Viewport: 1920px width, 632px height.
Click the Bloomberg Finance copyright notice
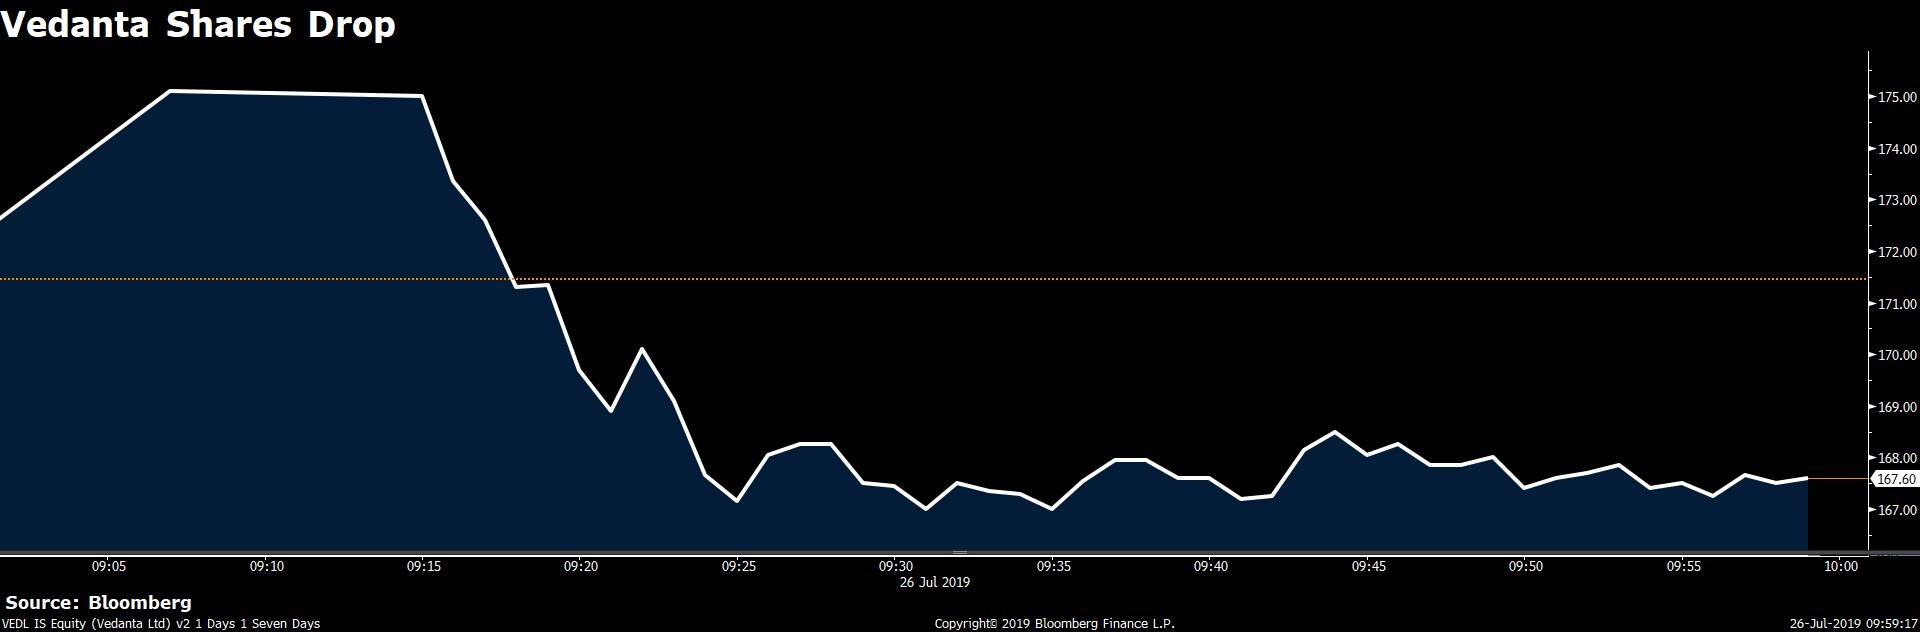(x=1054, y=624)
